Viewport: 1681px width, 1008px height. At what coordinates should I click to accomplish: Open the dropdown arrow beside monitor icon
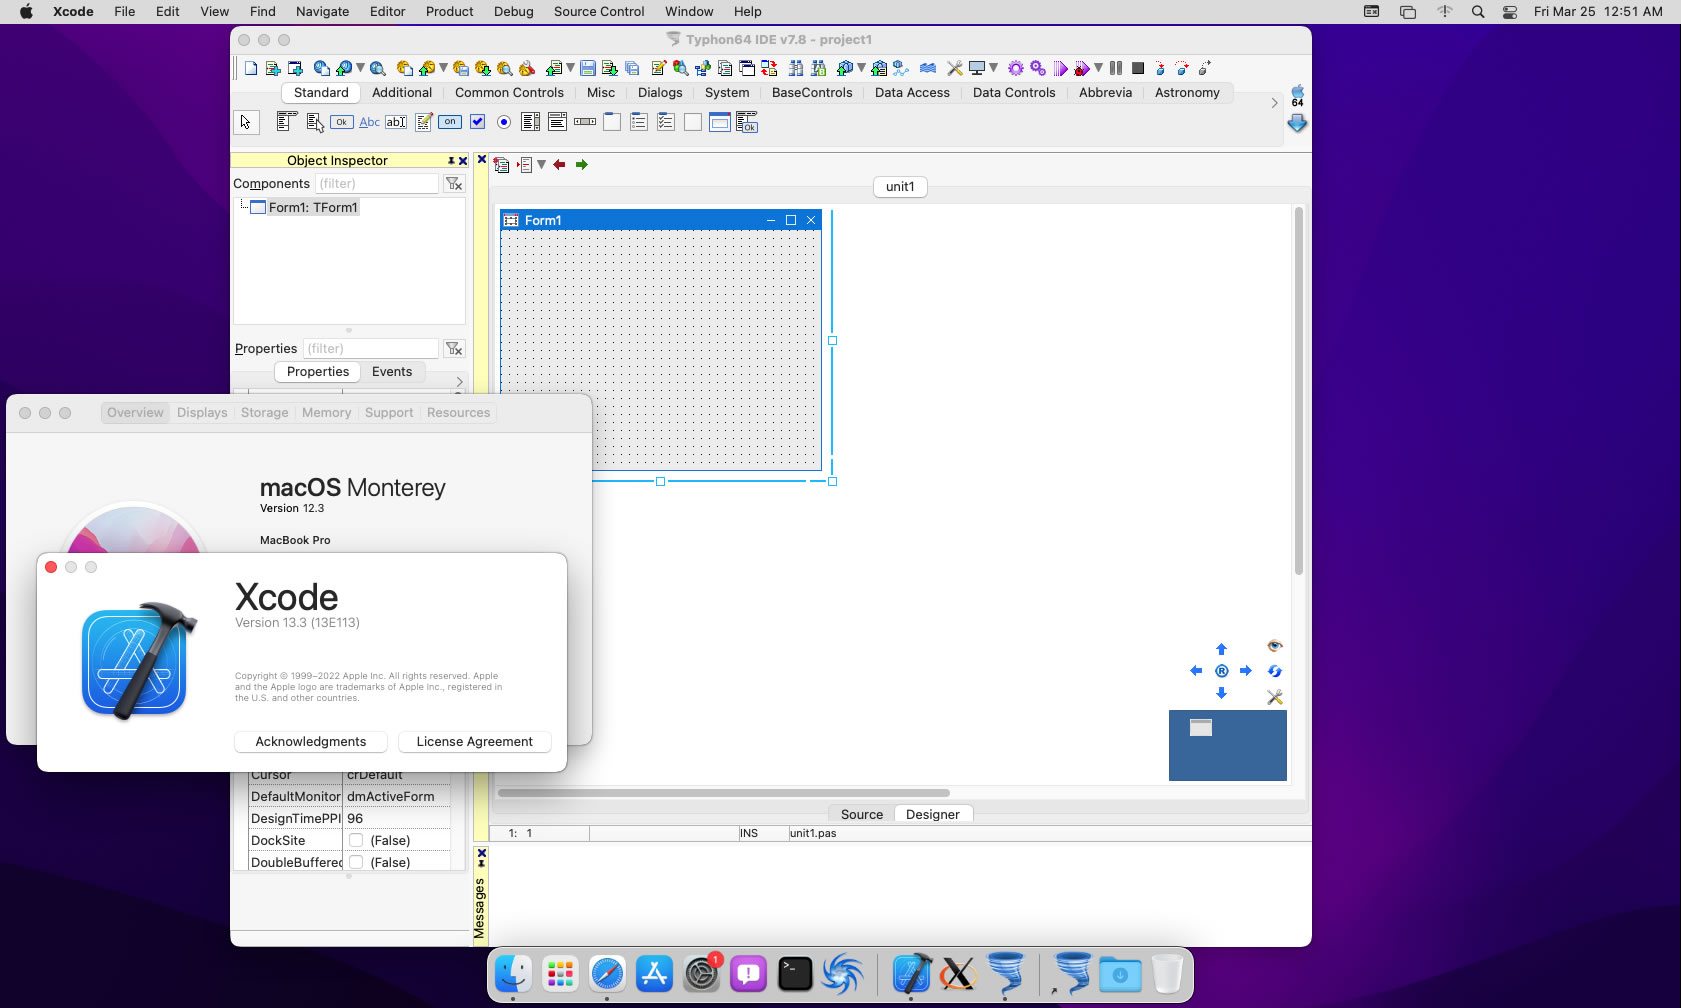993,68
